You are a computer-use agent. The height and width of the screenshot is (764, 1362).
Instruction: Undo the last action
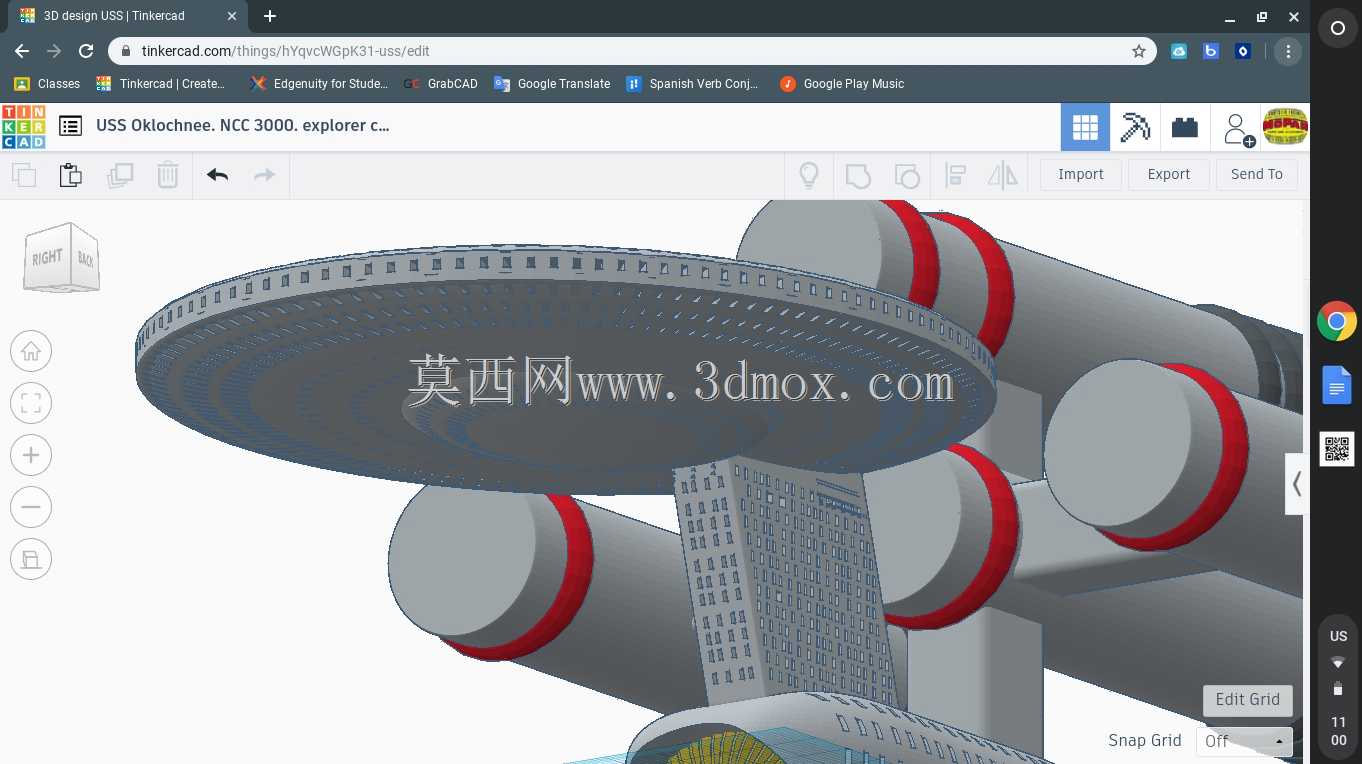pos(217,175)
